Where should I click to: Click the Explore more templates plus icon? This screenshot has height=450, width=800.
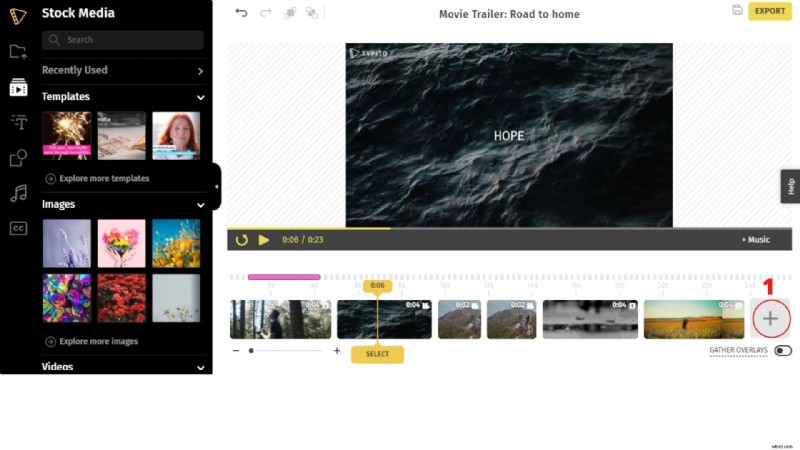click(51, 179)
